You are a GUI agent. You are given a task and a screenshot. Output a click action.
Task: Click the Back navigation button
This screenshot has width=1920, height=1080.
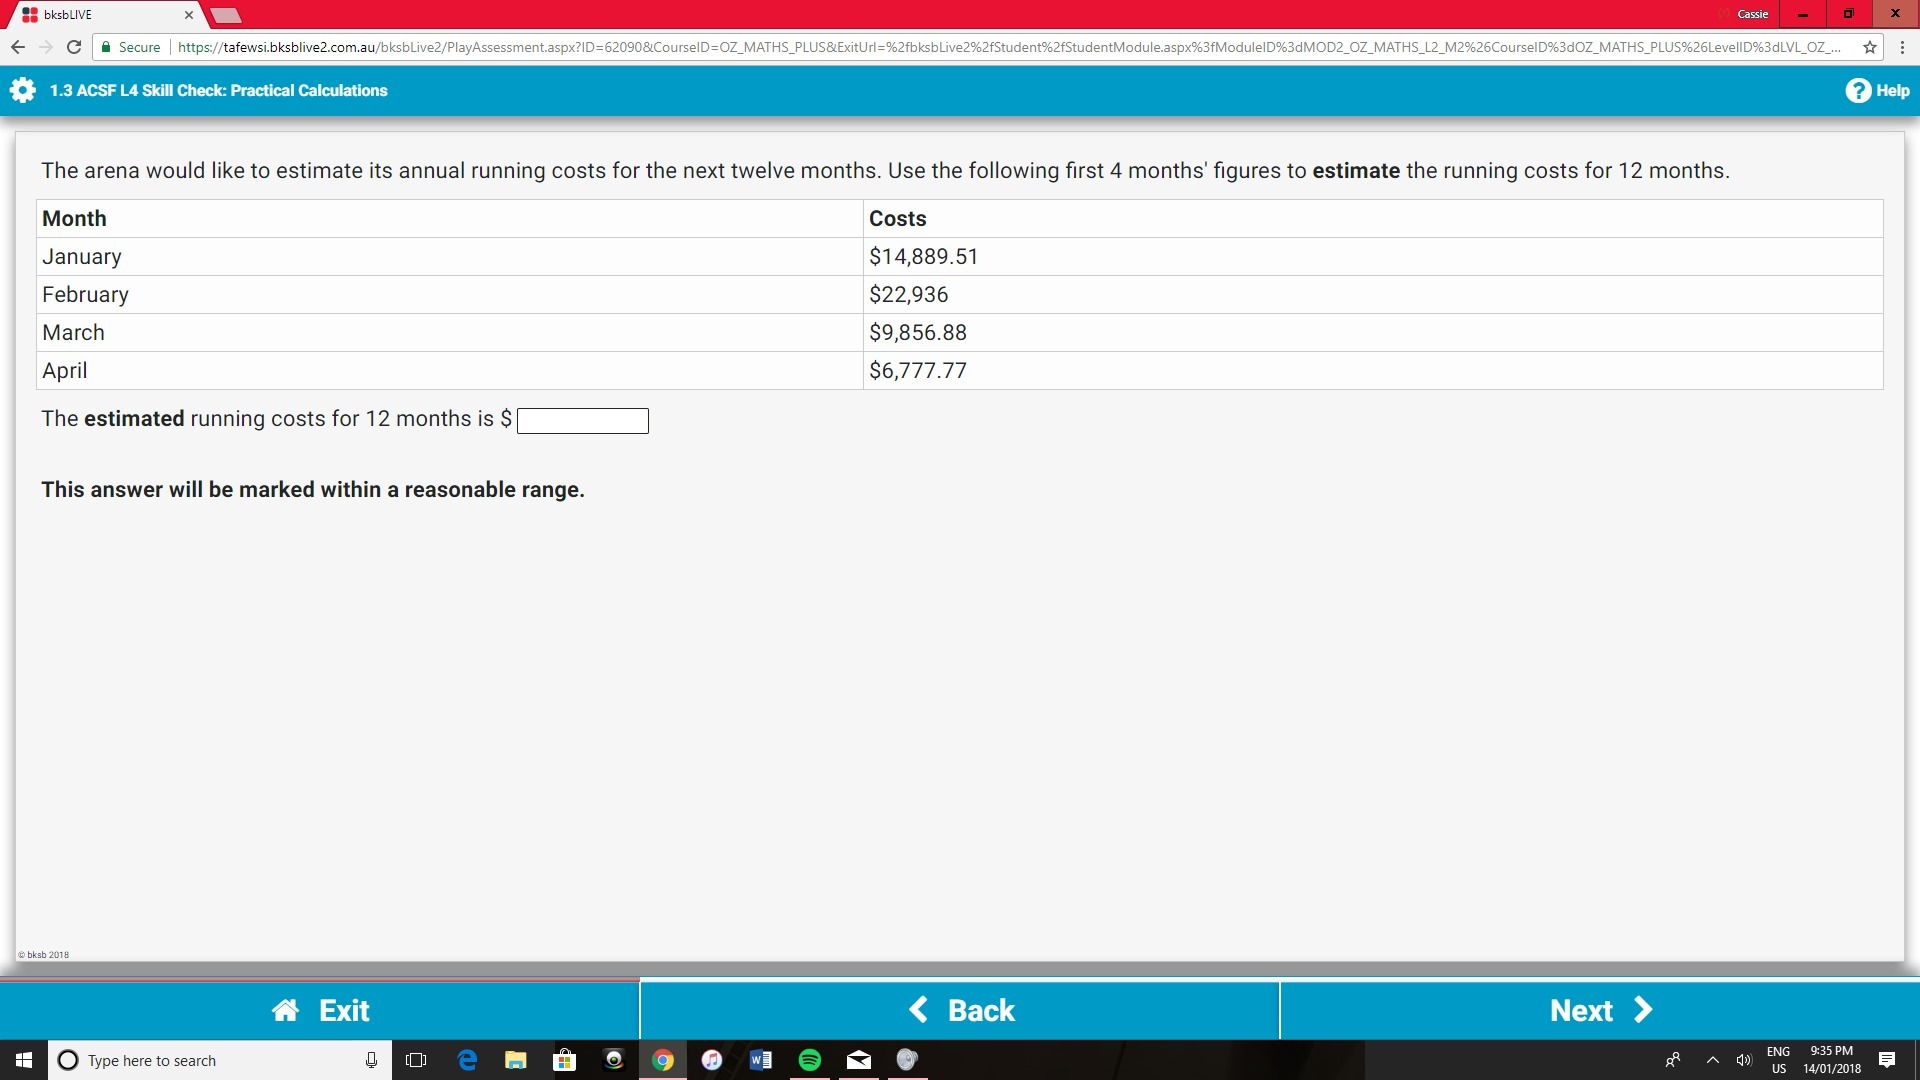(x=960, y=1010)
